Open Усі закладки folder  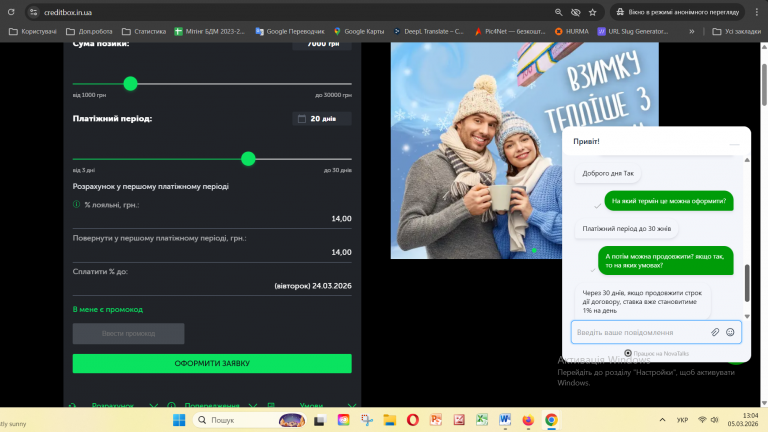point(737,31)
